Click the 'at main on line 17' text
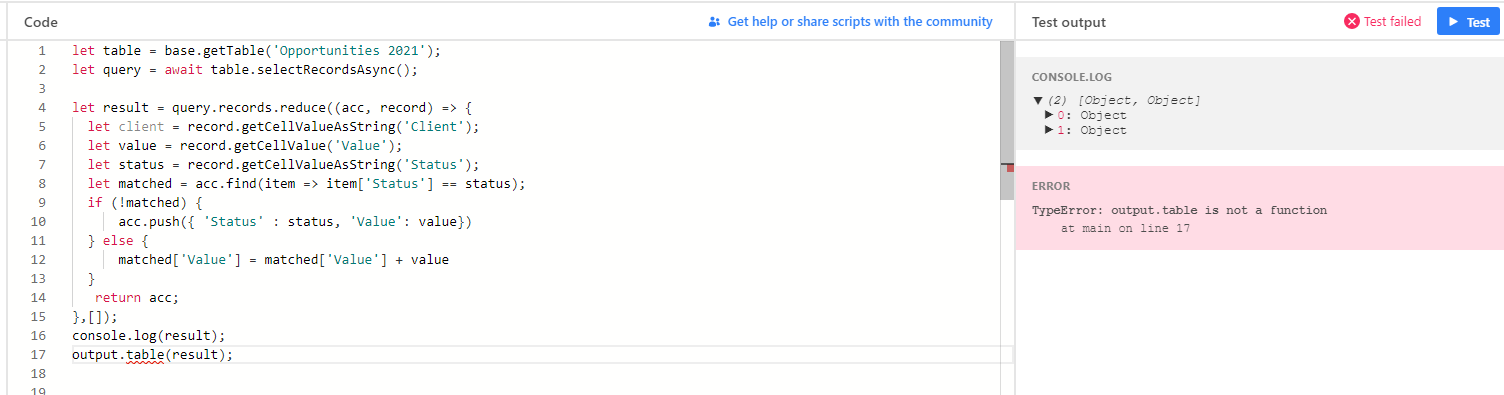 point(1125,228)
